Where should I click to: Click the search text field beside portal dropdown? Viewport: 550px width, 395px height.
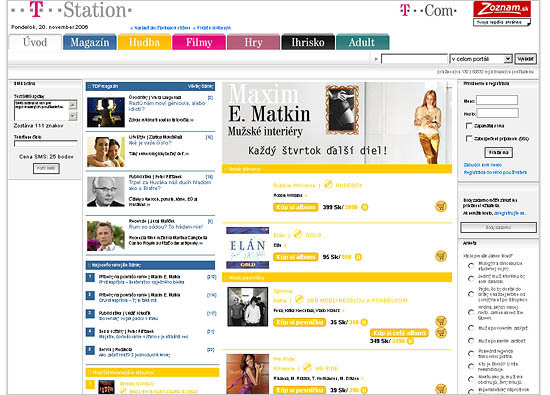pos(414,59)
